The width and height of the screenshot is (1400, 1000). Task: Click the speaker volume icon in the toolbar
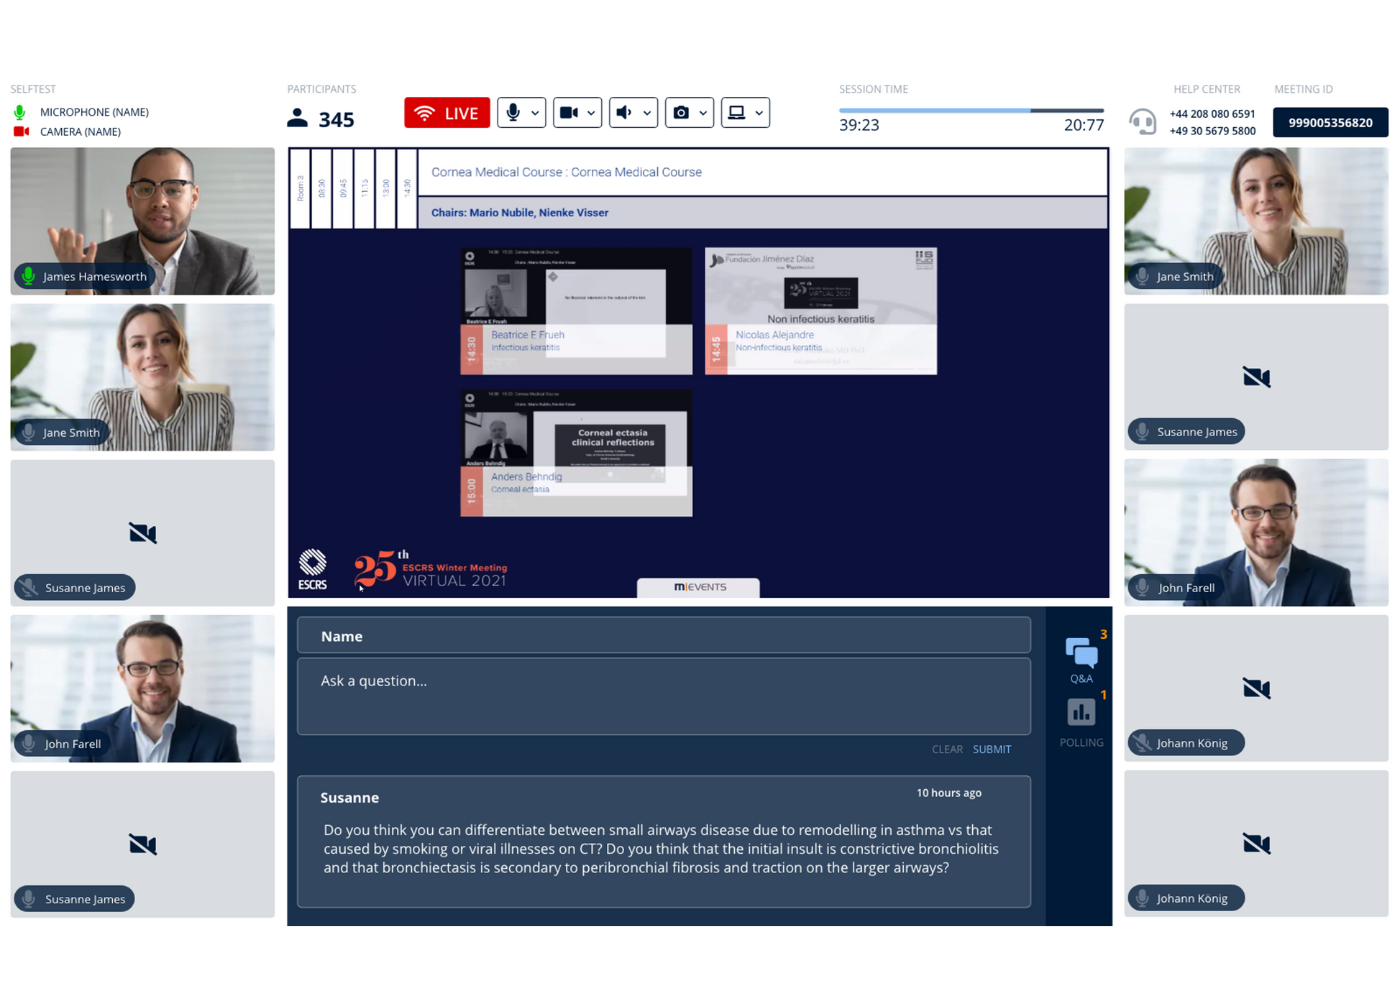[x=624, y=113]
